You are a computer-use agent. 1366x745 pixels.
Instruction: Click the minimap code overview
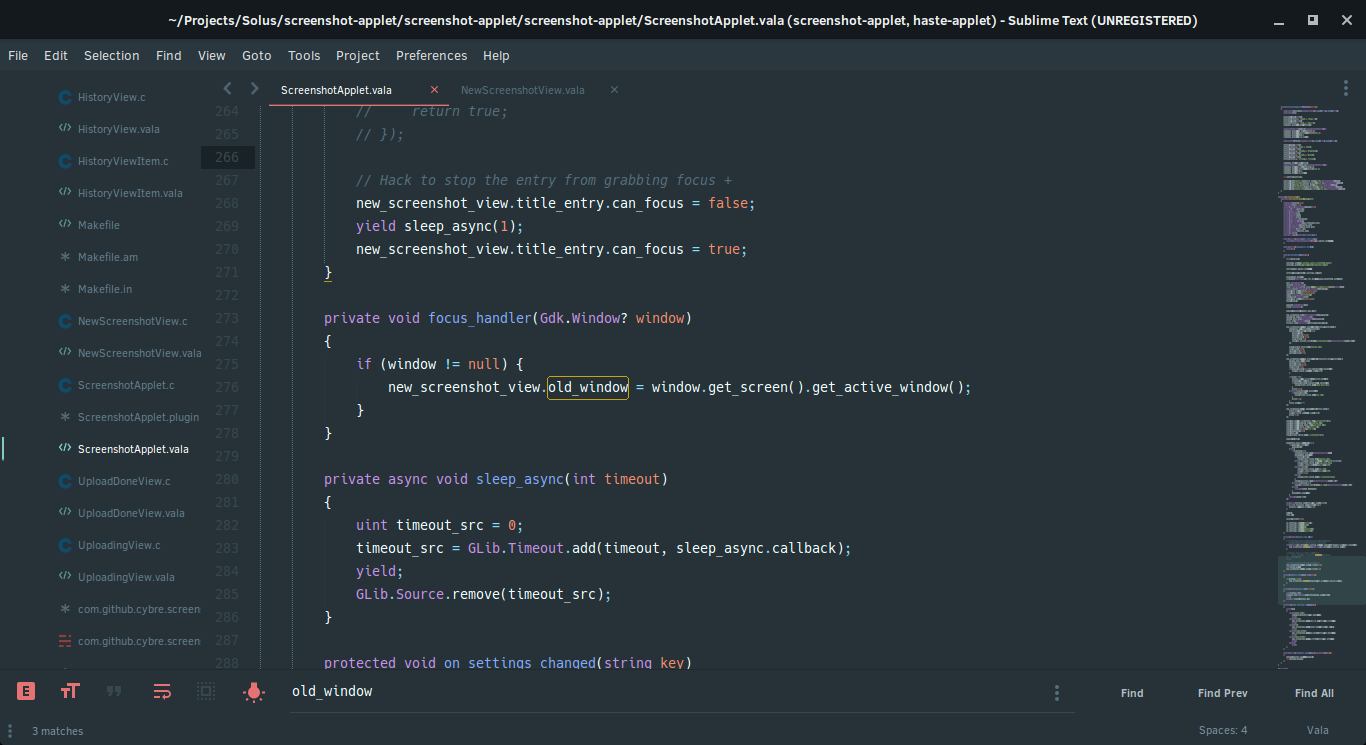tap(1320, 385)
